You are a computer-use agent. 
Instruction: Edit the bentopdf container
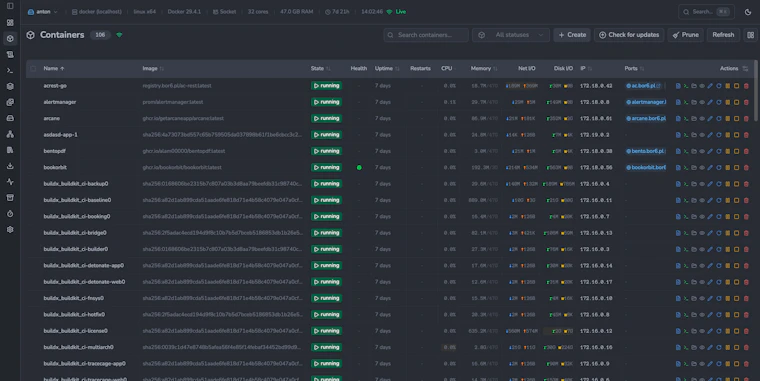[710, 151]
